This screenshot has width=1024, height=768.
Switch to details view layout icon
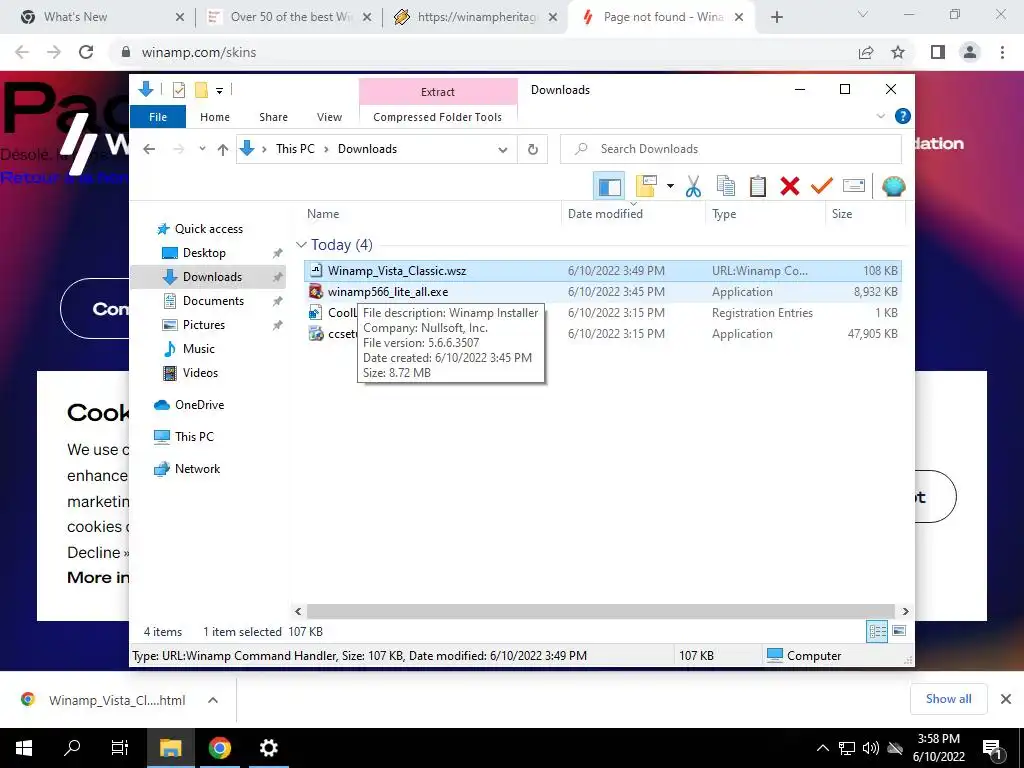tap(877, 631)
